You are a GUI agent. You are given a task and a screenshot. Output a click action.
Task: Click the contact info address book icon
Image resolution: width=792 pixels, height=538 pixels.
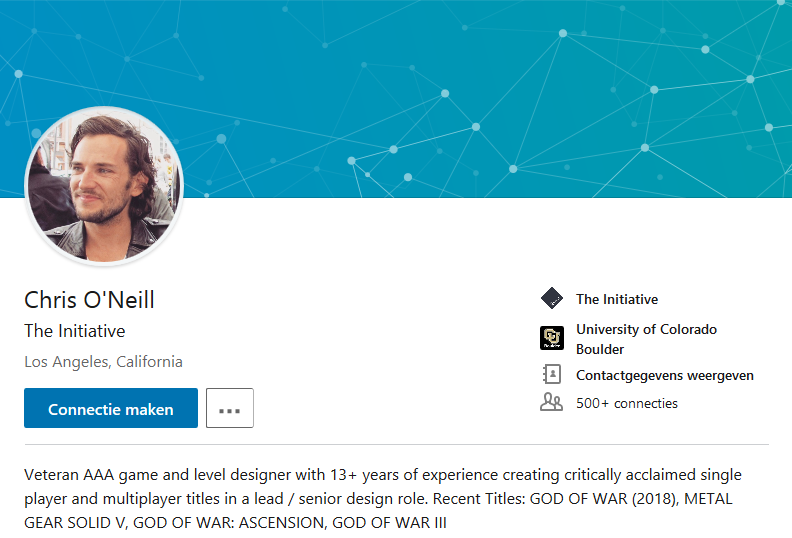[552, 374]
